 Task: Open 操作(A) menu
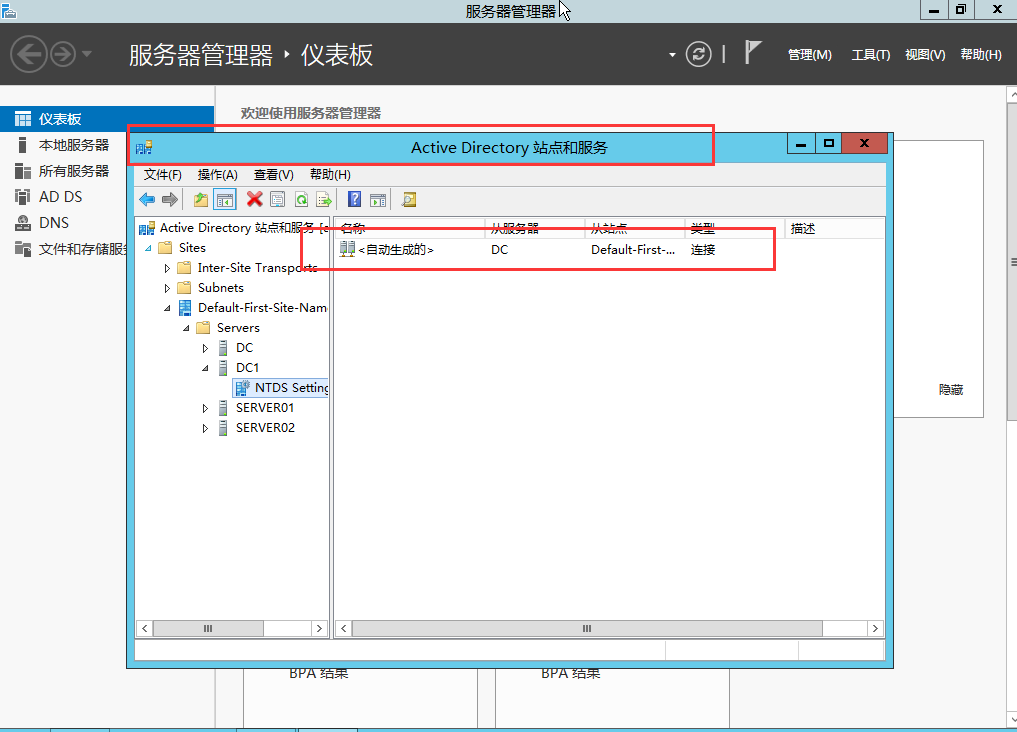[x=218, y=175]
